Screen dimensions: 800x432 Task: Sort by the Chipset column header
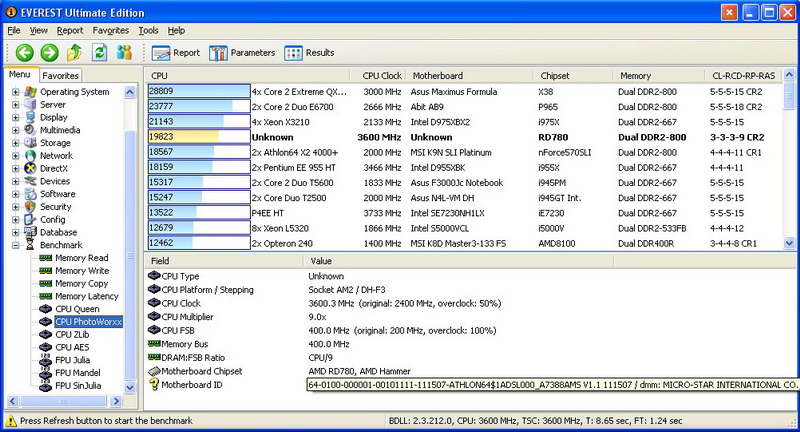point(572,75)
